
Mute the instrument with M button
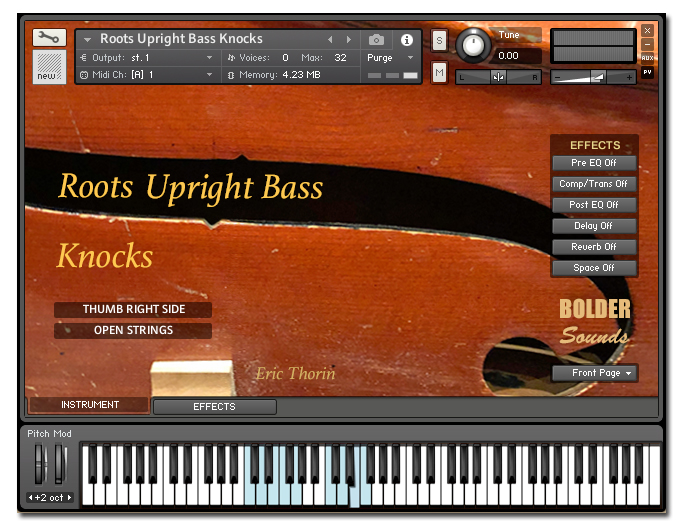pyautogui.click(x=439, y=73)
